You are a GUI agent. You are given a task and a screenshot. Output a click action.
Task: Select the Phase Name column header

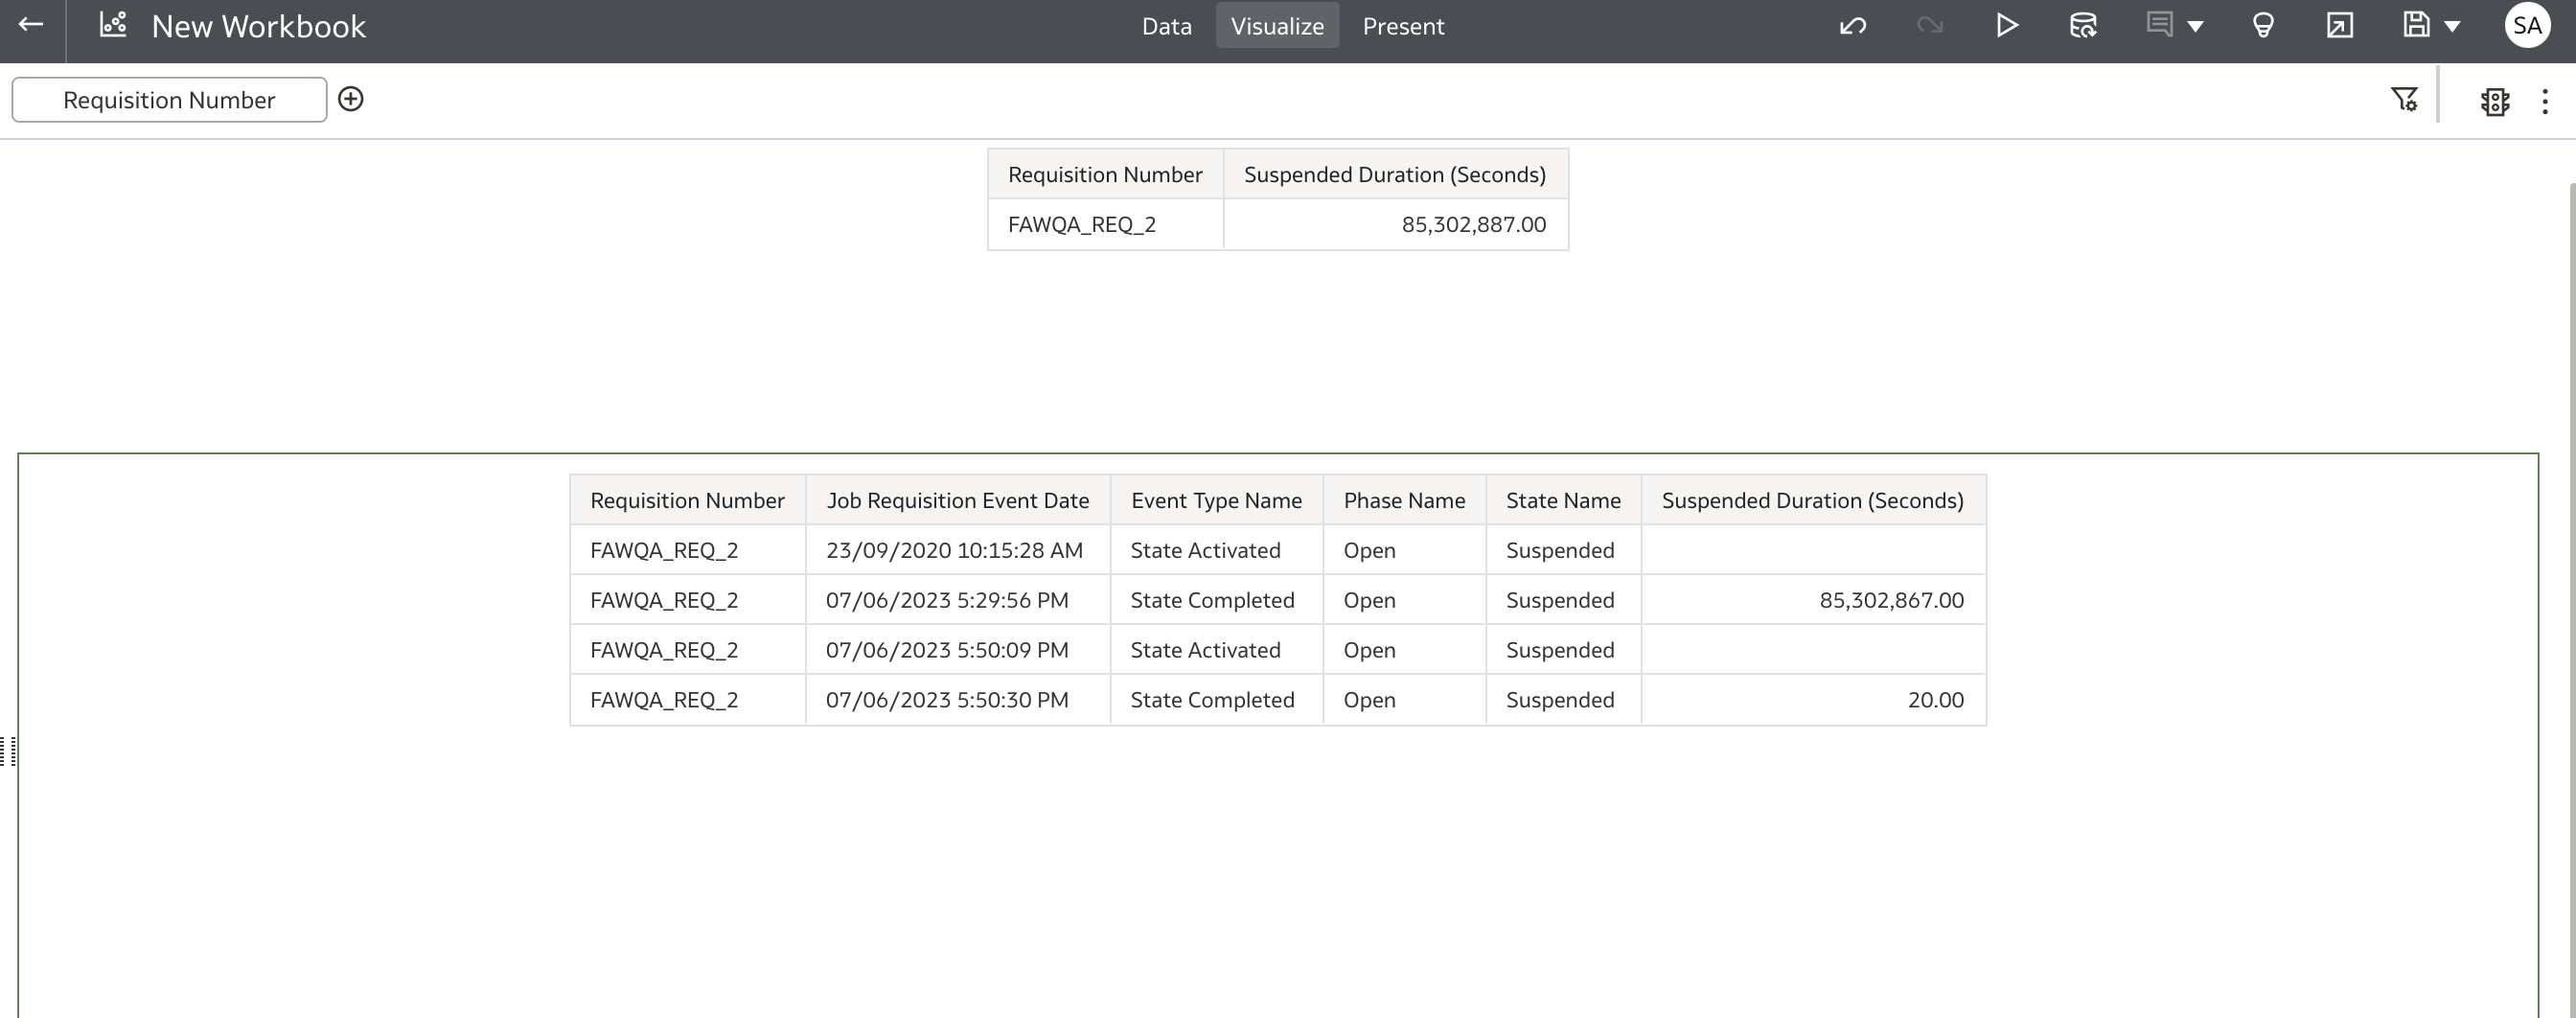[x=1404, y=500]
